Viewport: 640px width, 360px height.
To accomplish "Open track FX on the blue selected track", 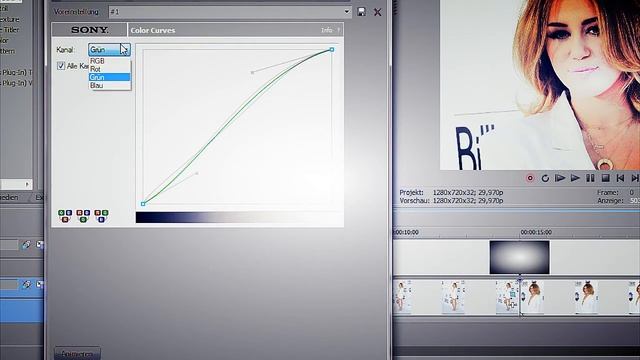I will (x=40, y=284).
